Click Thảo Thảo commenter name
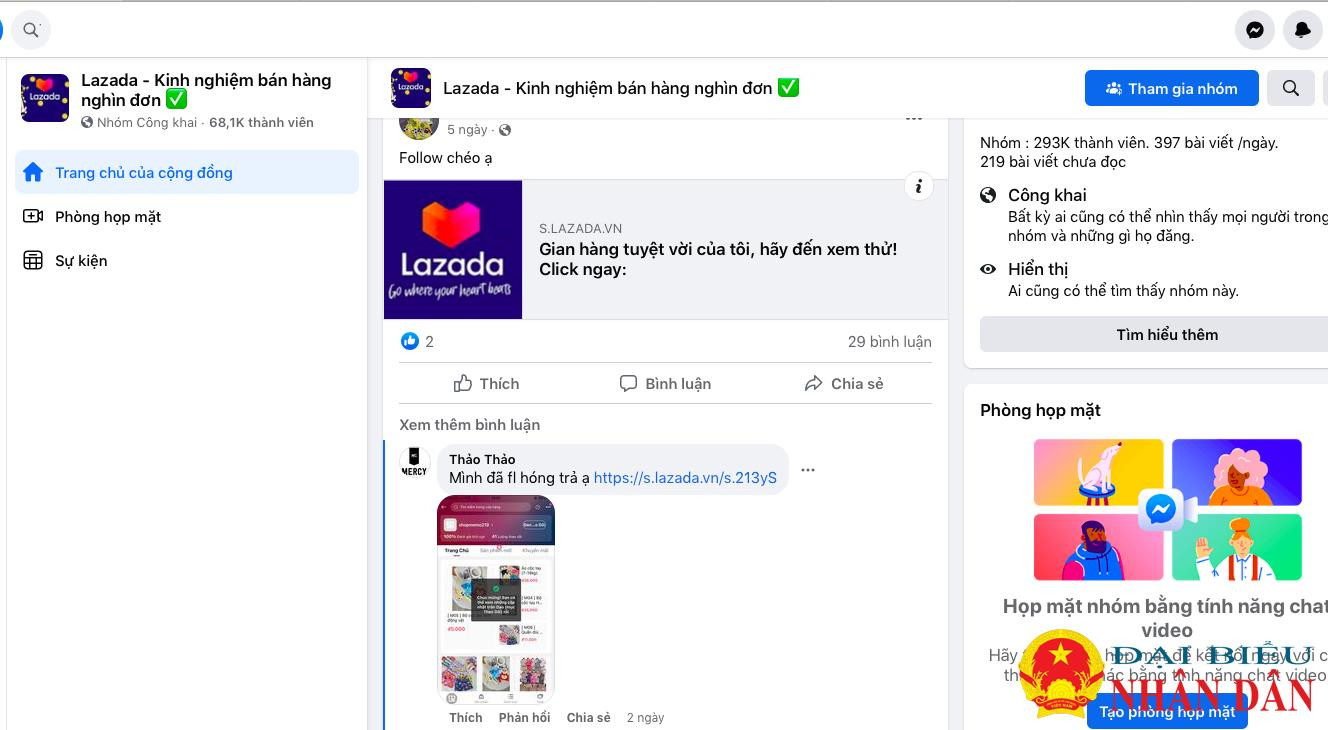1328x730 pixels. coord(482,459)
